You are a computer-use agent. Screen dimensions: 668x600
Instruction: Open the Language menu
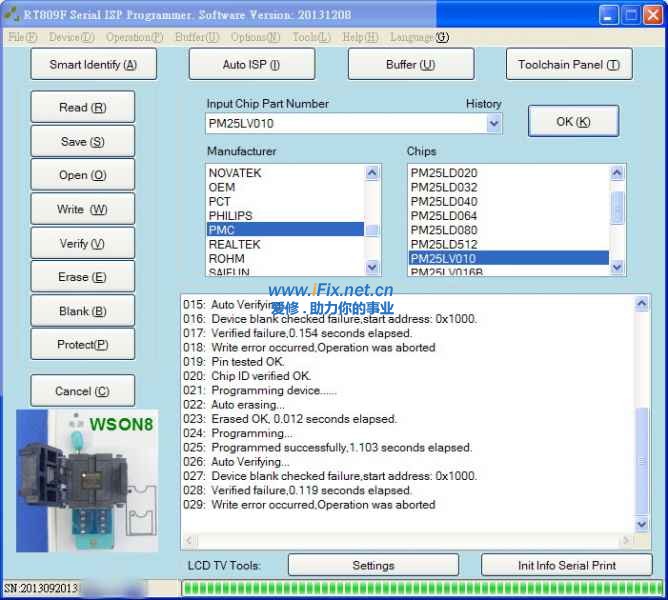(418, 37)
